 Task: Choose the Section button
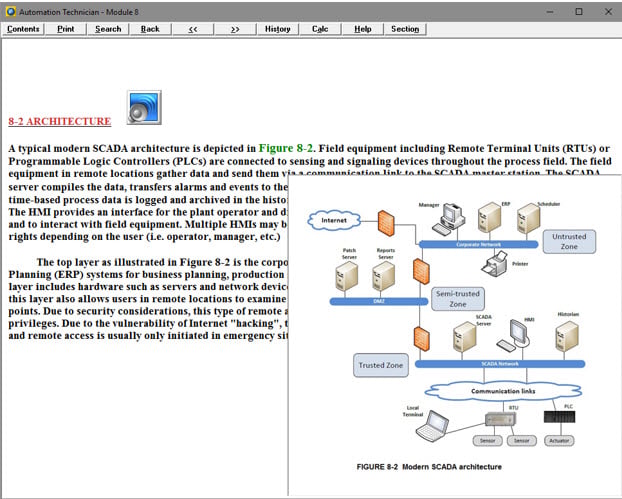(404, 29)
